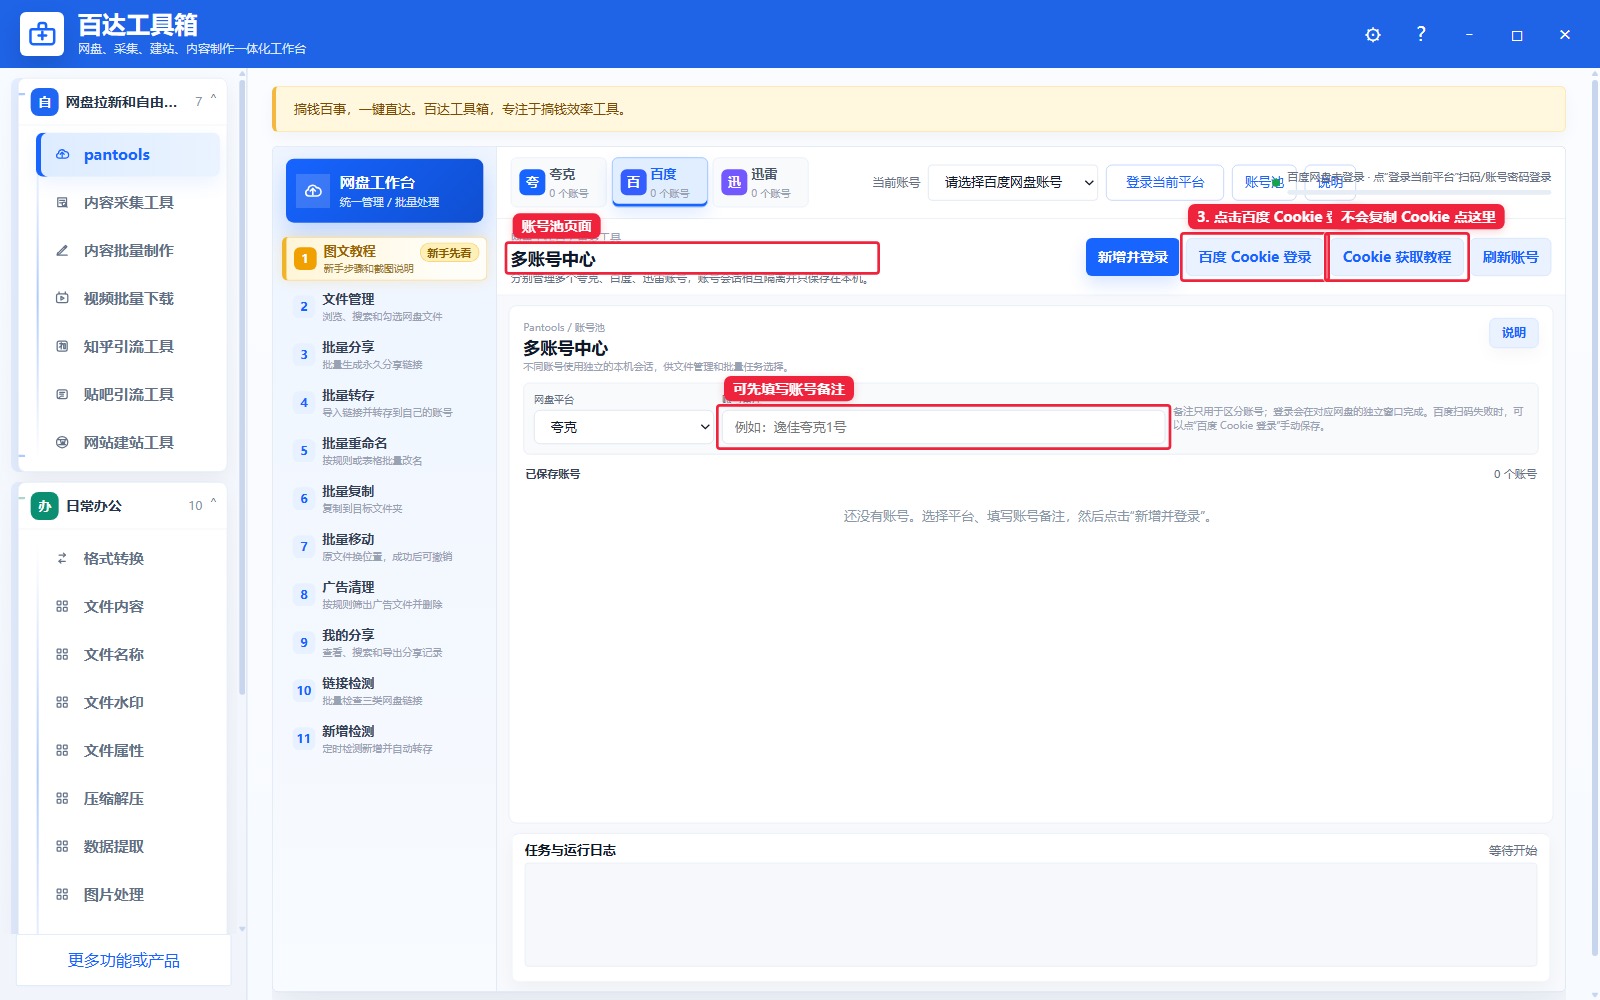Focus the 账号备注 input field

click(x=944, y=427)
